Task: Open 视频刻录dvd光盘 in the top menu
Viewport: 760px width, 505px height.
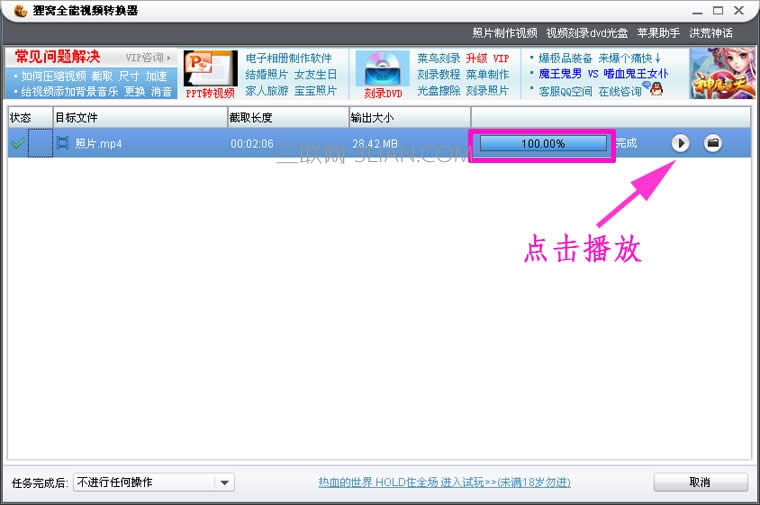Action: pos(587,33)
